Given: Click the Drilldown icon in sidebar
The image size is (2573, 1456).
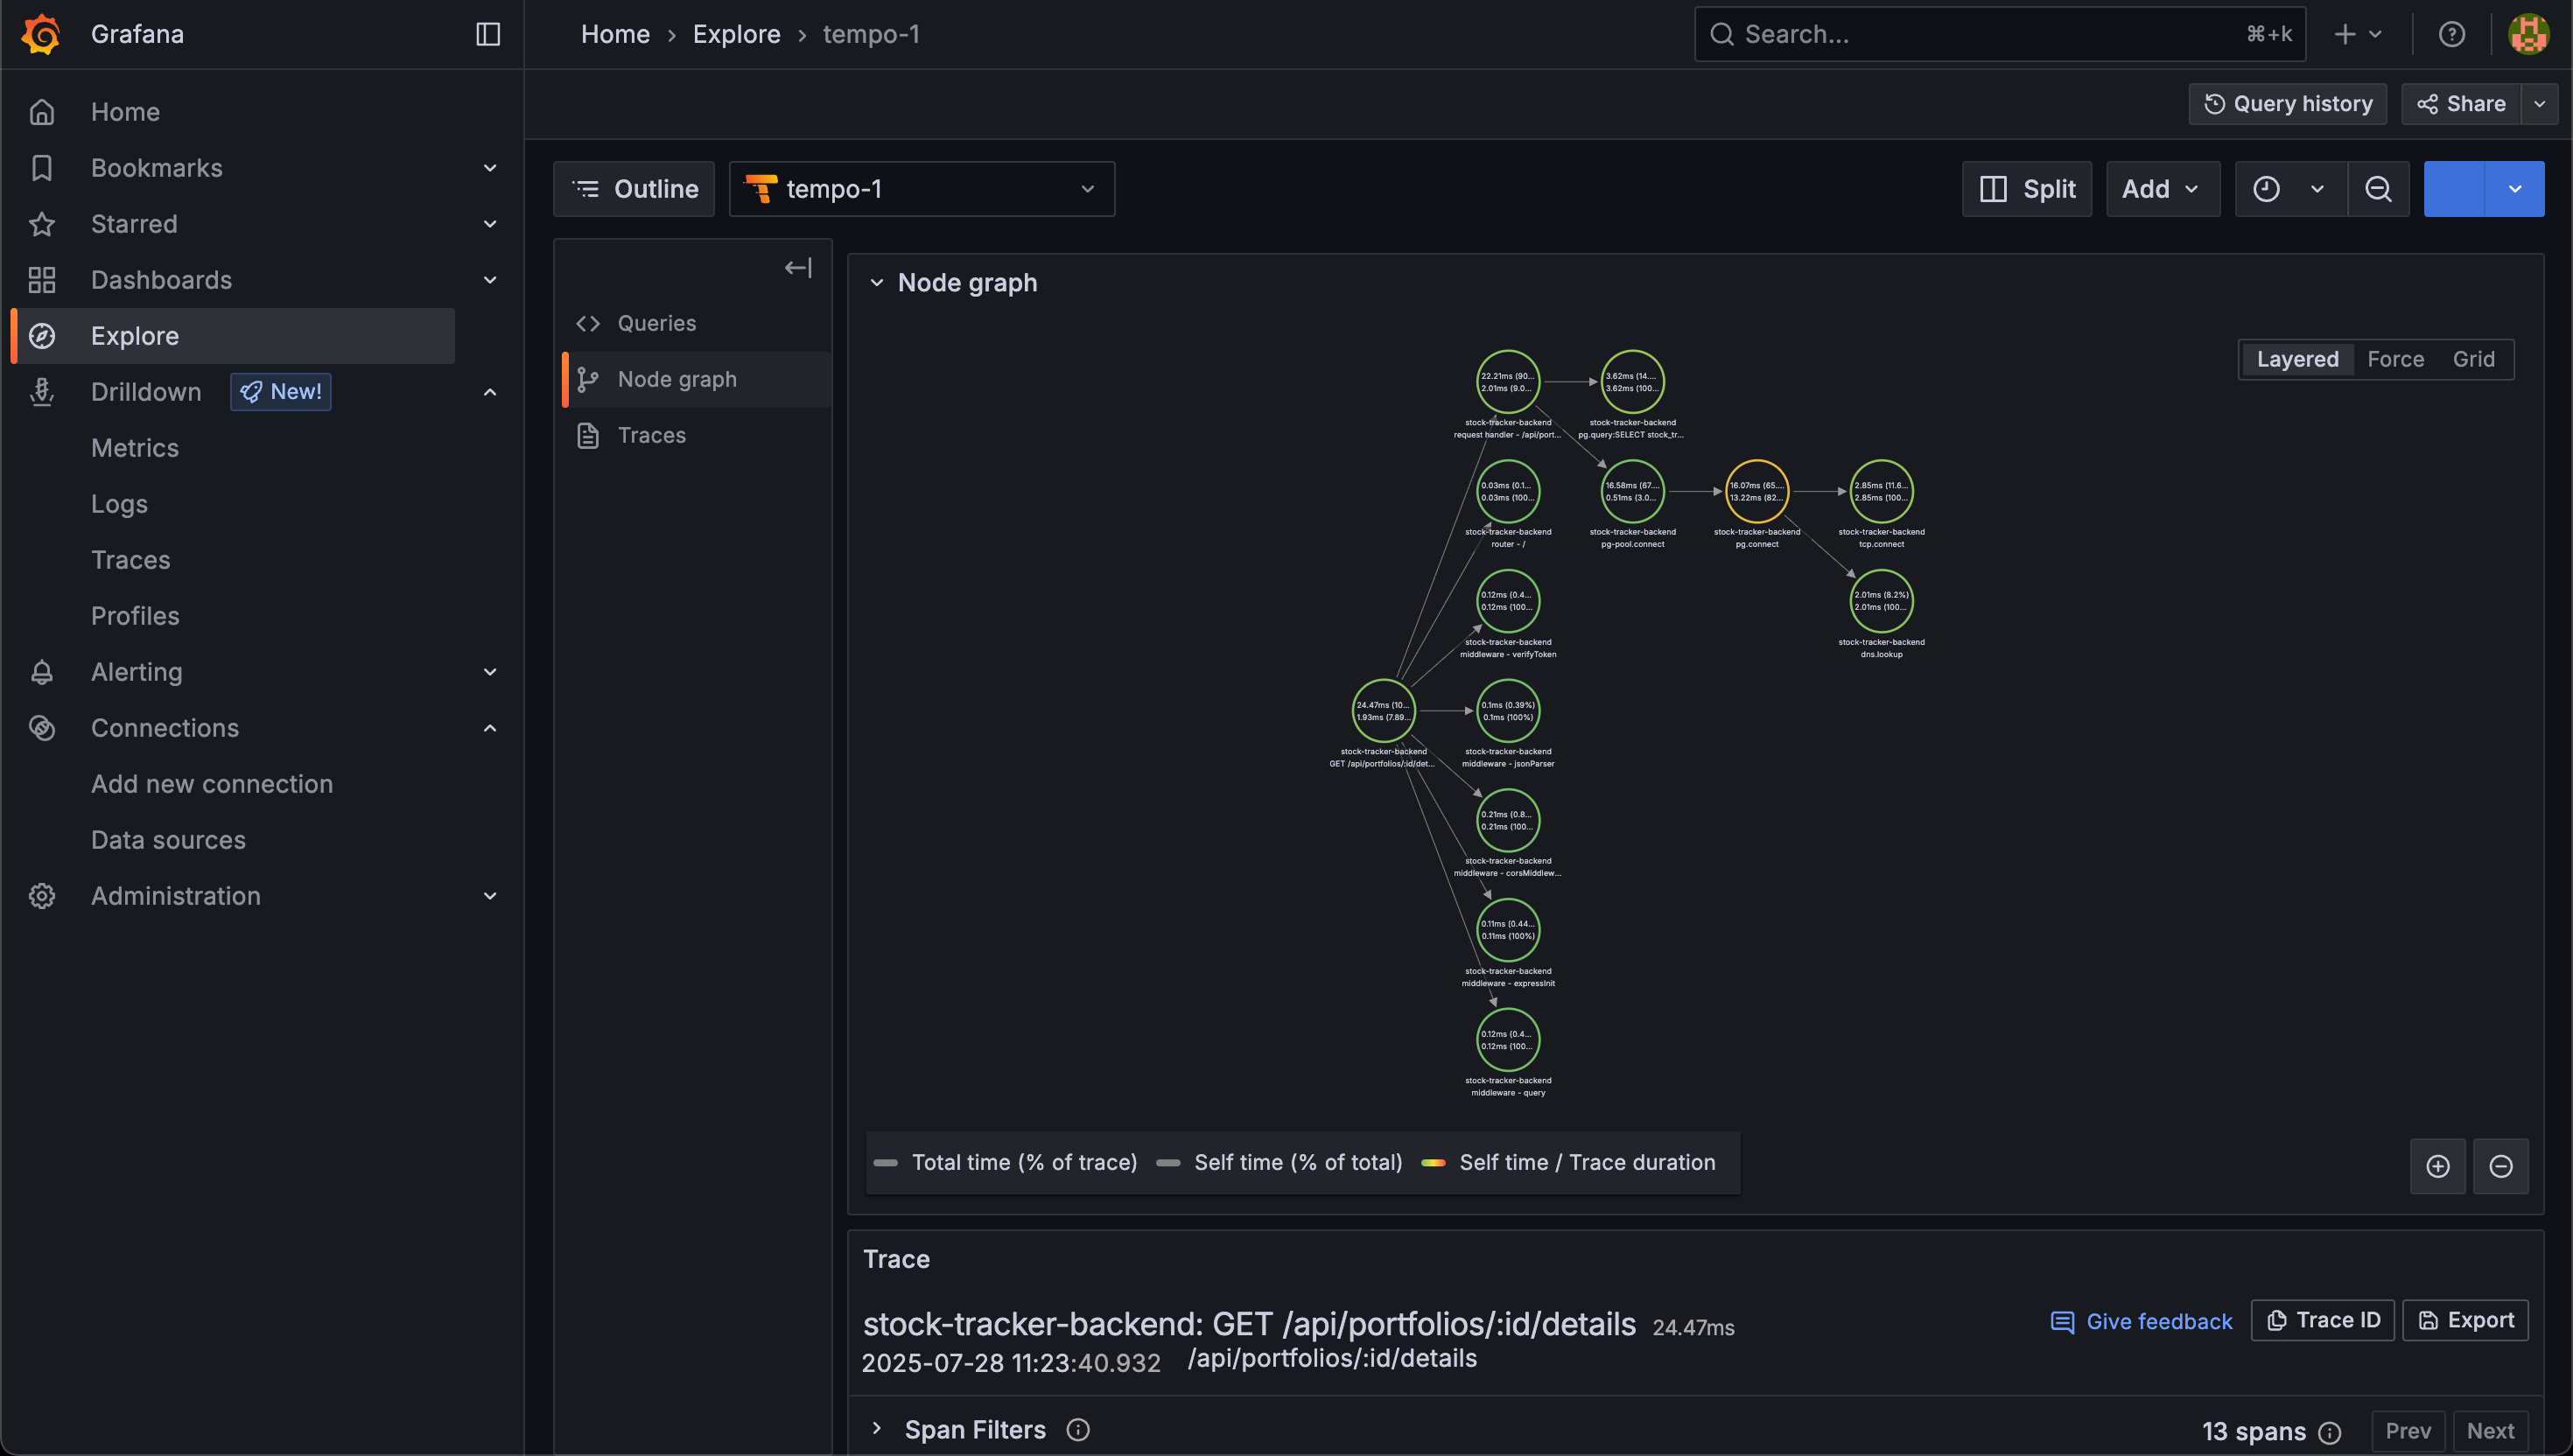Looking at the screenshot, I should 41,392.
